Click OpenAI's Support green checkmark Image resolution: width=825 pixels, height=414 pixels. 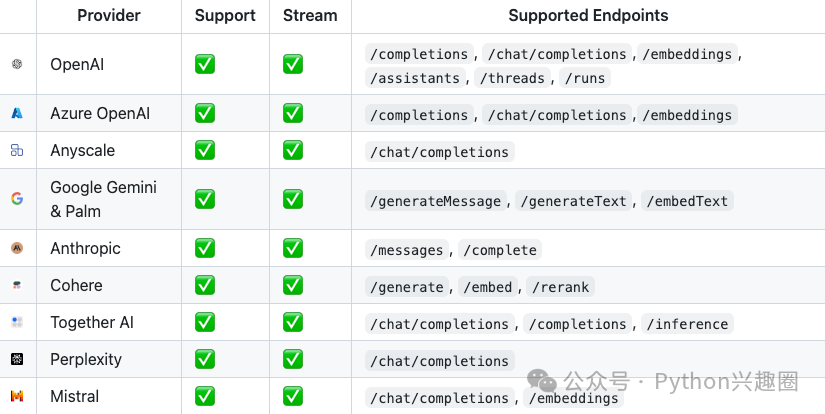(x=205, y=64)
